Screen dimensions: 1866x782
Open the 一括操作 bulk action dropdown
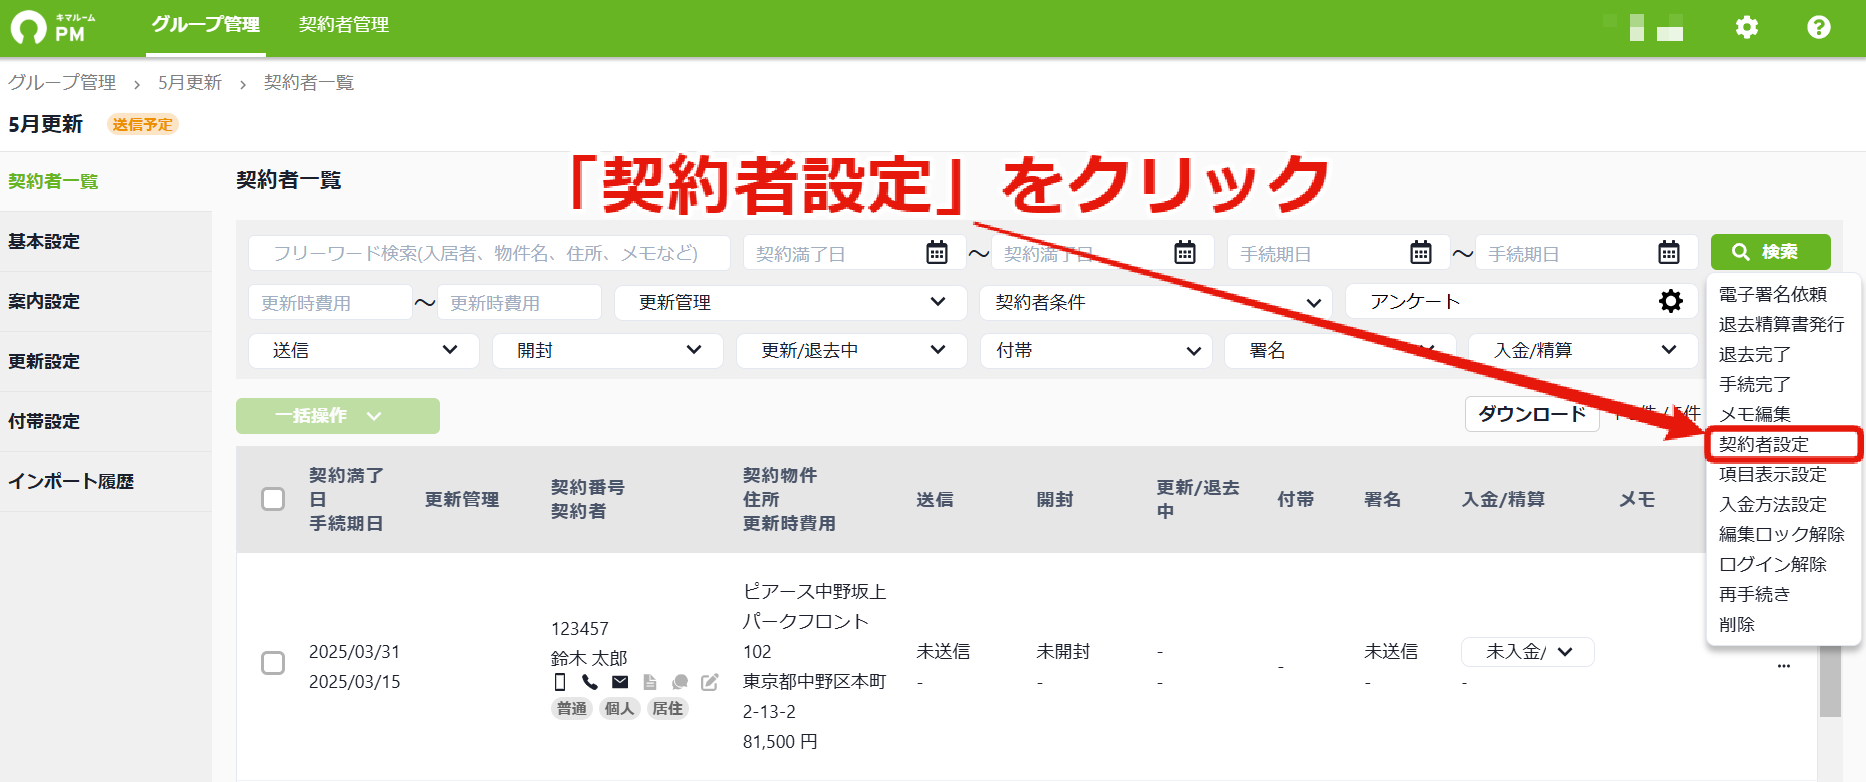(338, 416)
